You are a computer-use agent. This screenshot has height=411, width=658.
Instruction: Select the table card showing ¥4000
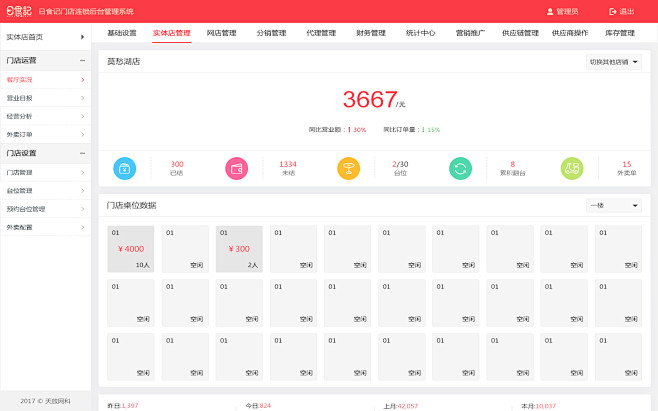click(x=131, y=249)
